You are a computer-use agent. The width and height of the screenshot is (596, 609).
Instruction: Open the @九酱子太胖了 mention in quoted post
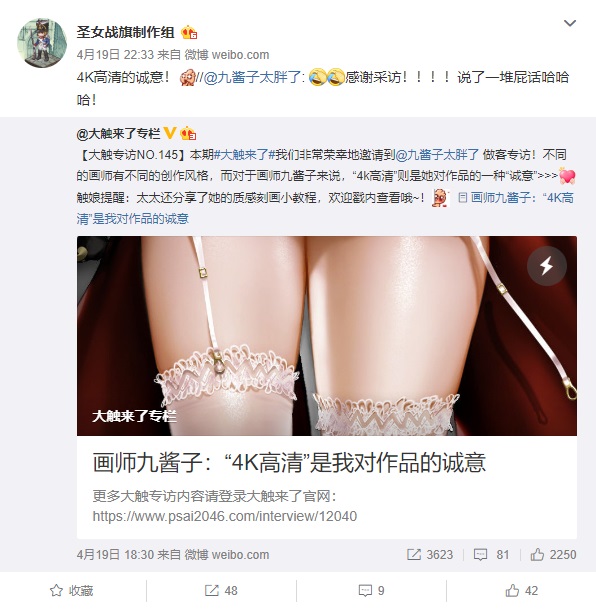tap(437, 155)
